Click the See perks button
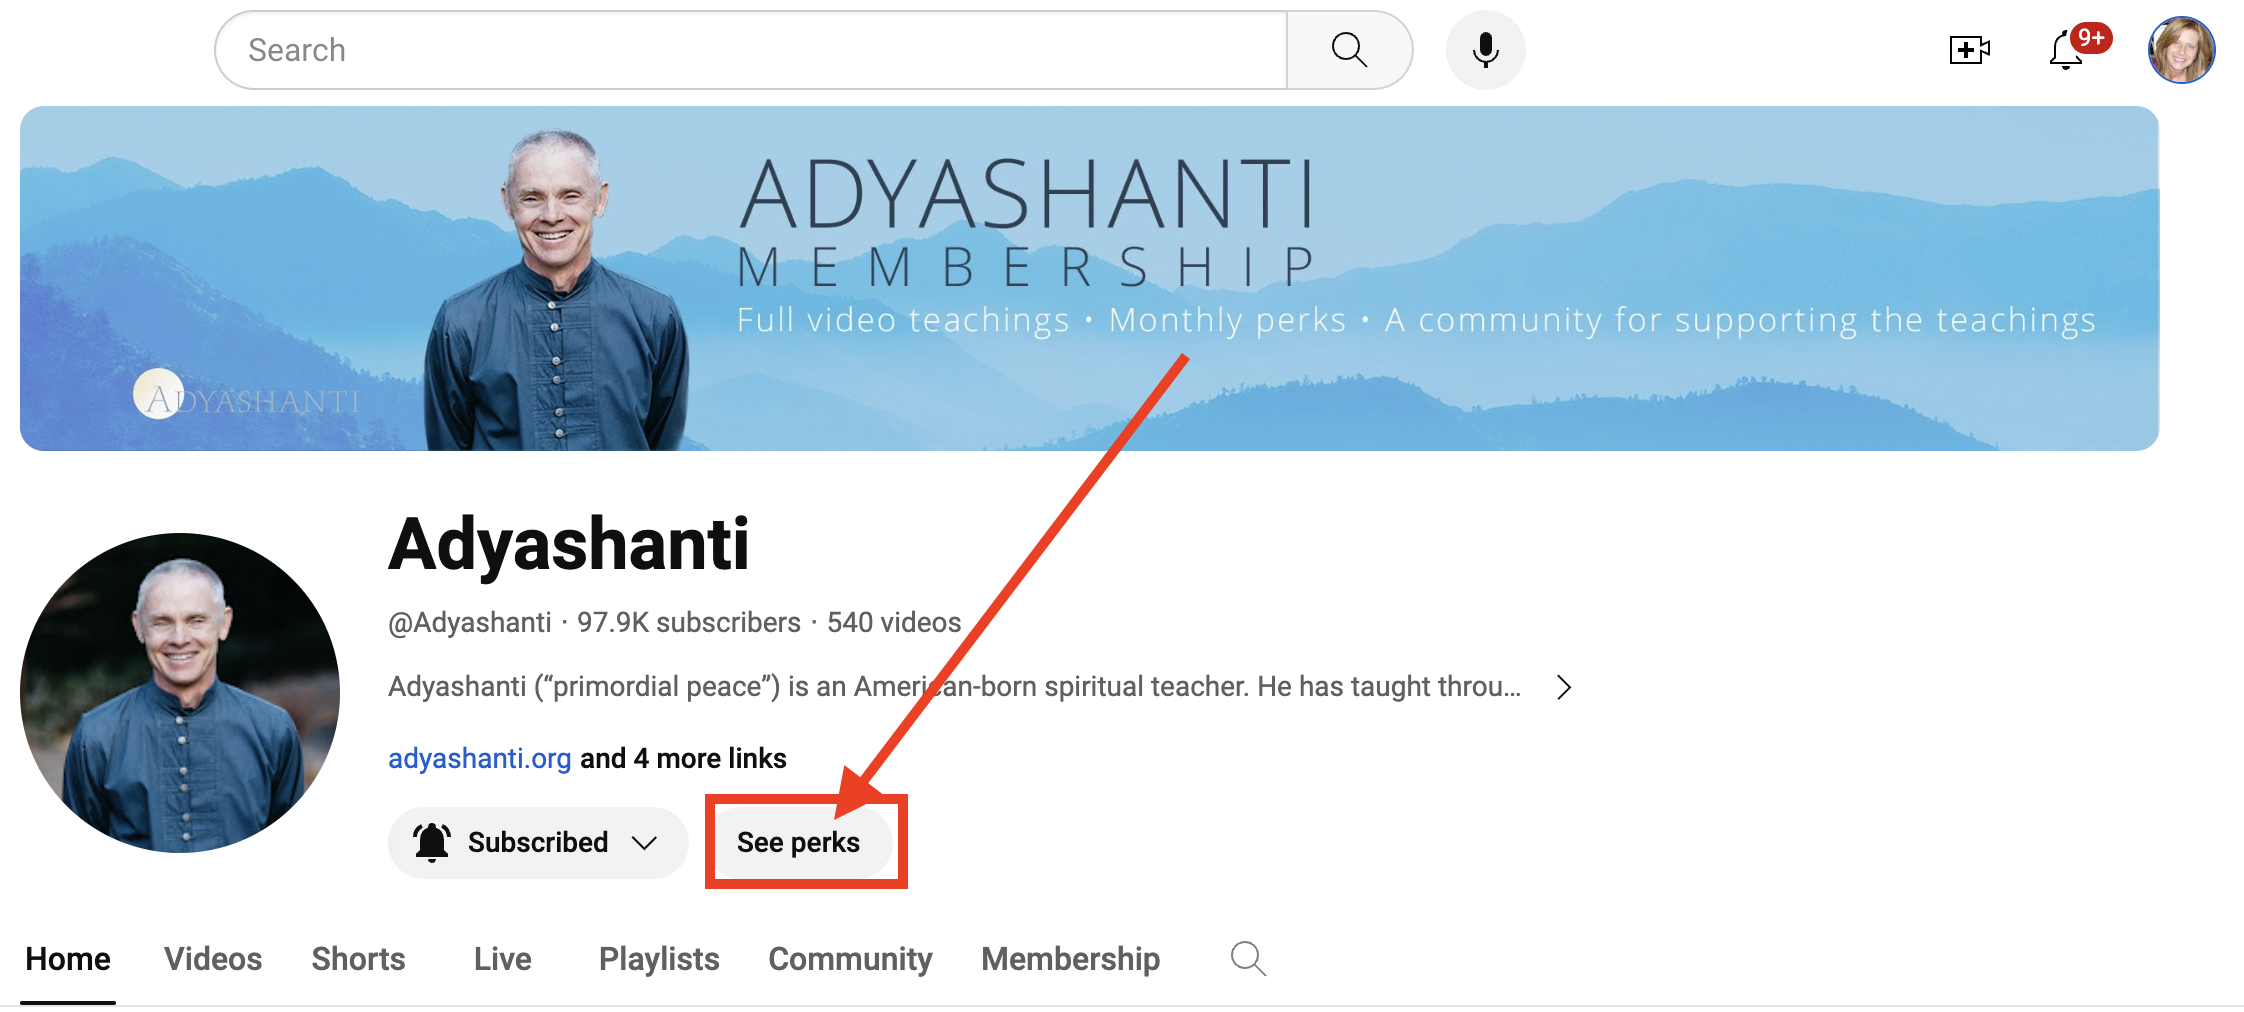2244x1012 pixels. pyautogui.click(x=798, y=842)
